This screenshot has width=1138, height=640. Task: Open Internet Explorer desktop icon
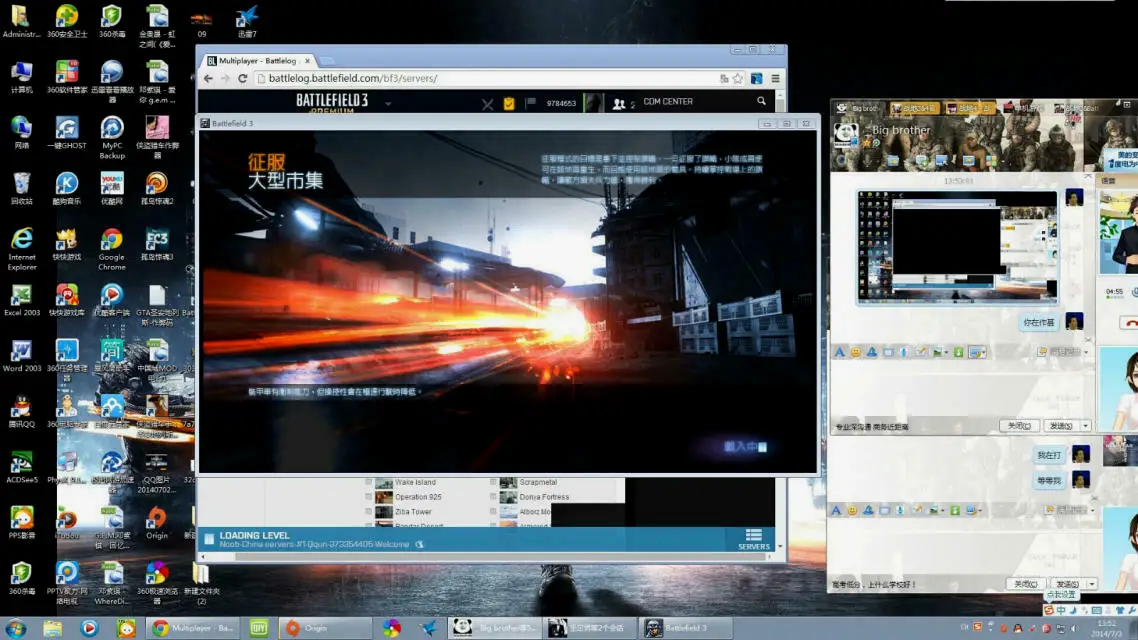[22, 249]
